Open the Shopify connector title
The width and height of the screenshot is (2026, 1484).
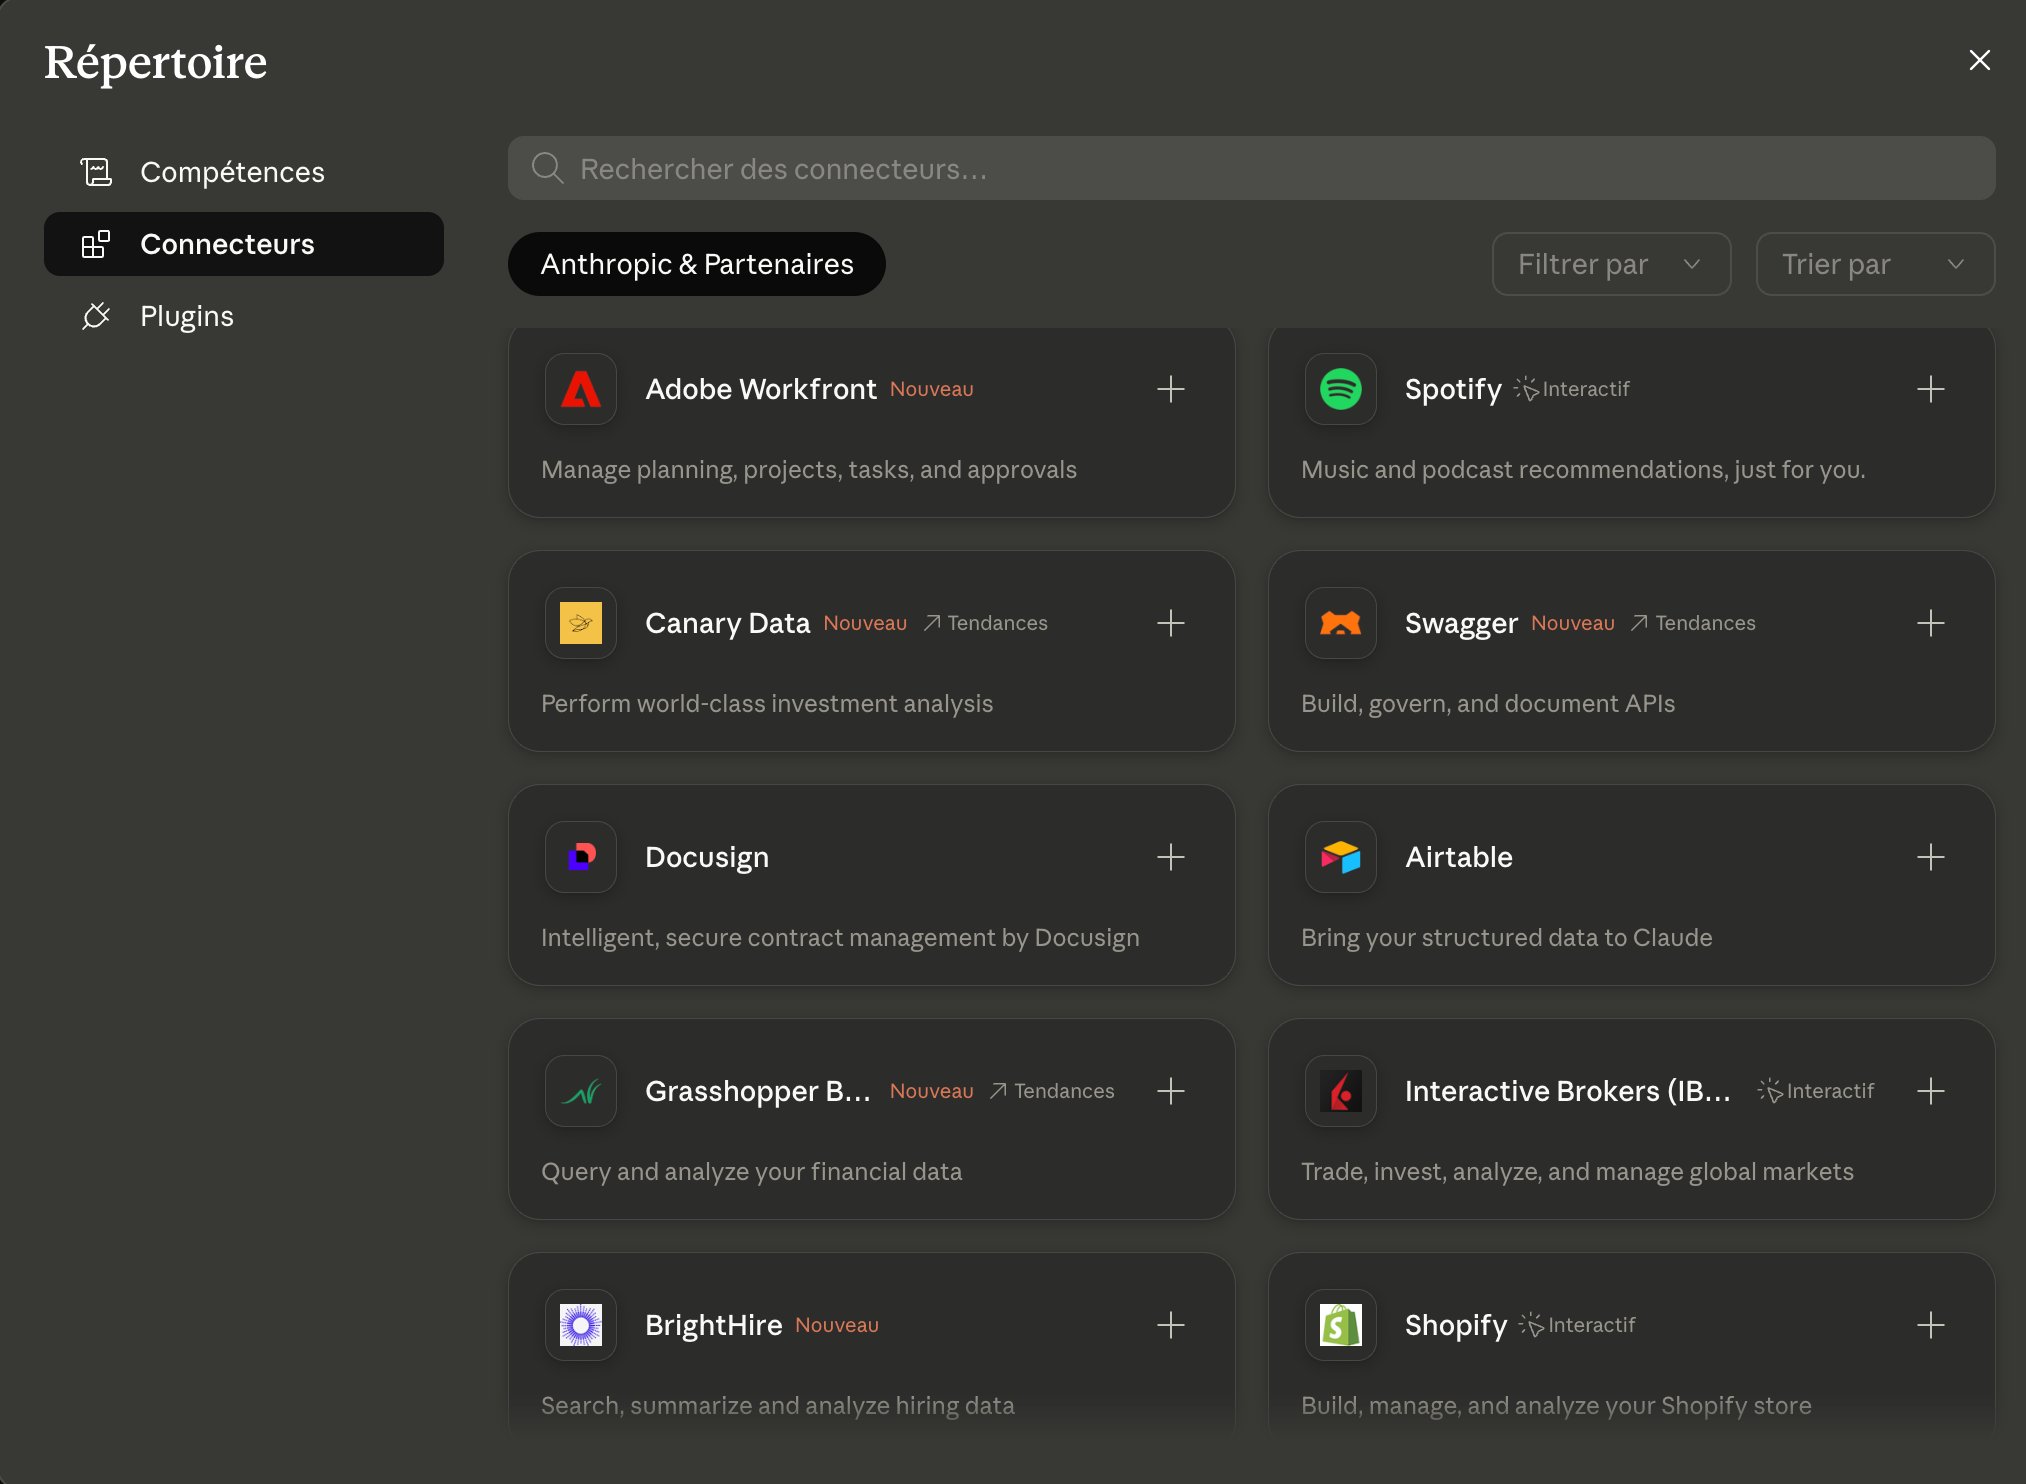click(x=1456, y=1325)
